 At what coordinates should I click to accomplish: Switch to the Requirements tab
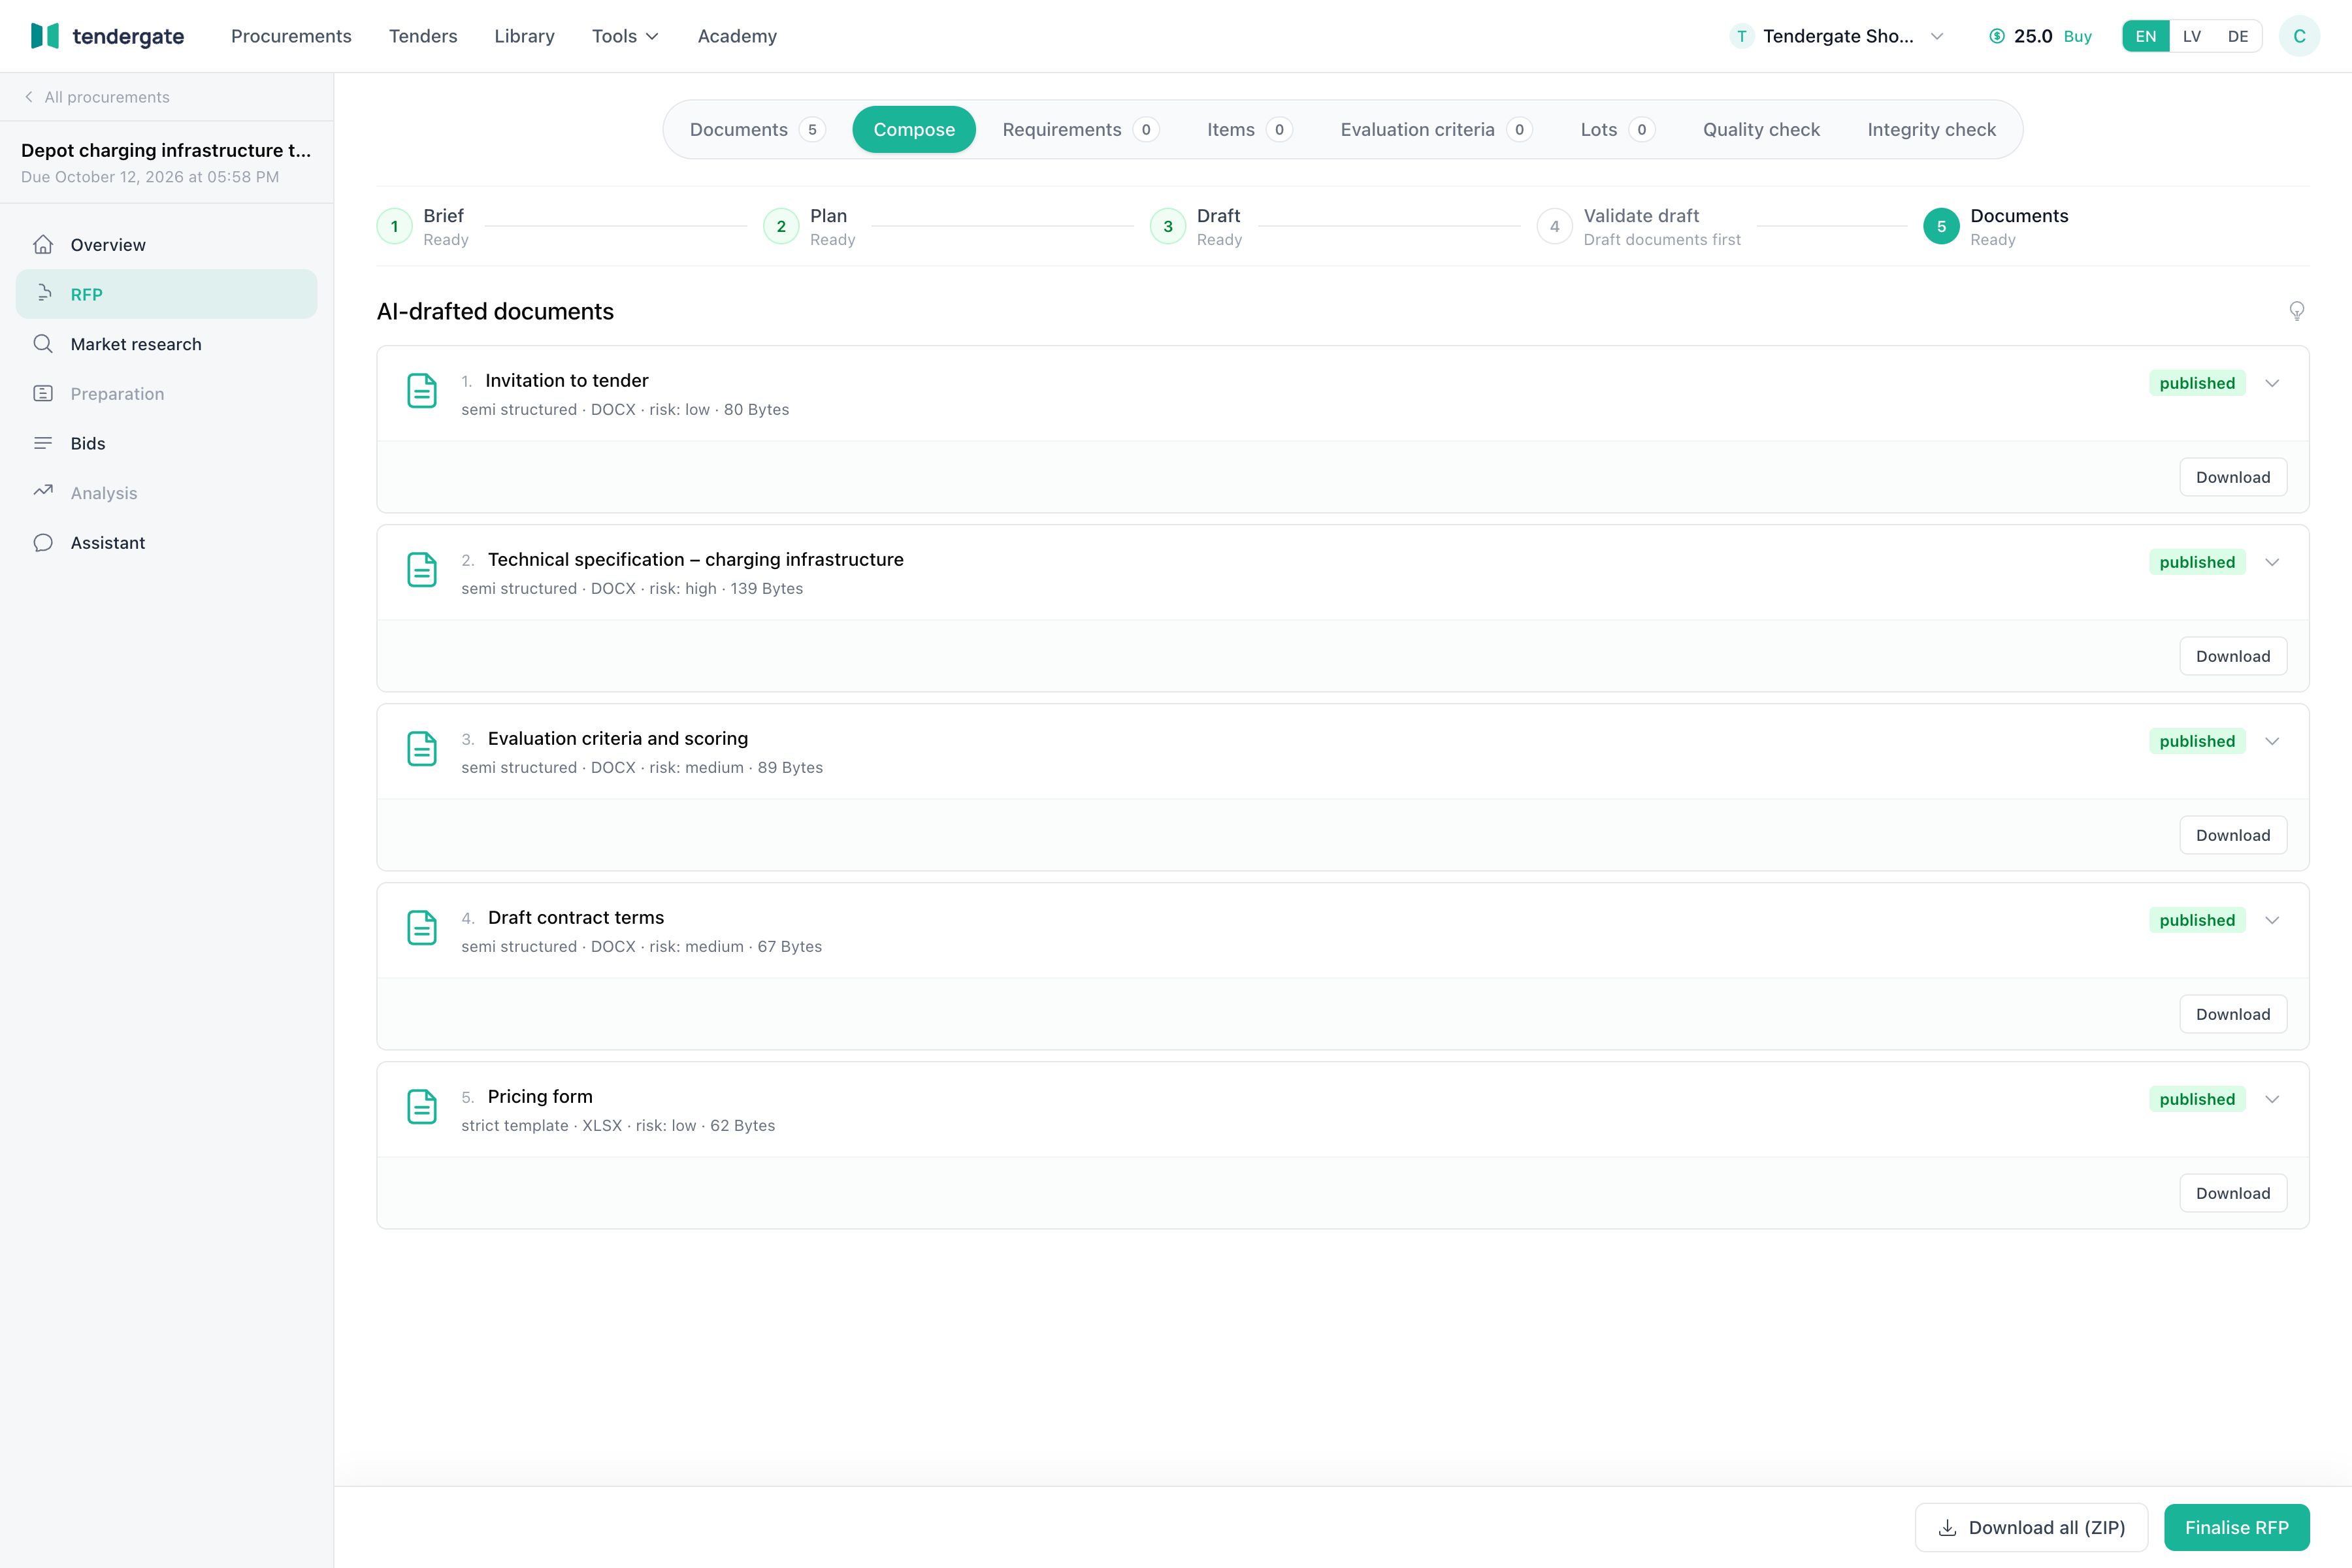(1080, 129)
